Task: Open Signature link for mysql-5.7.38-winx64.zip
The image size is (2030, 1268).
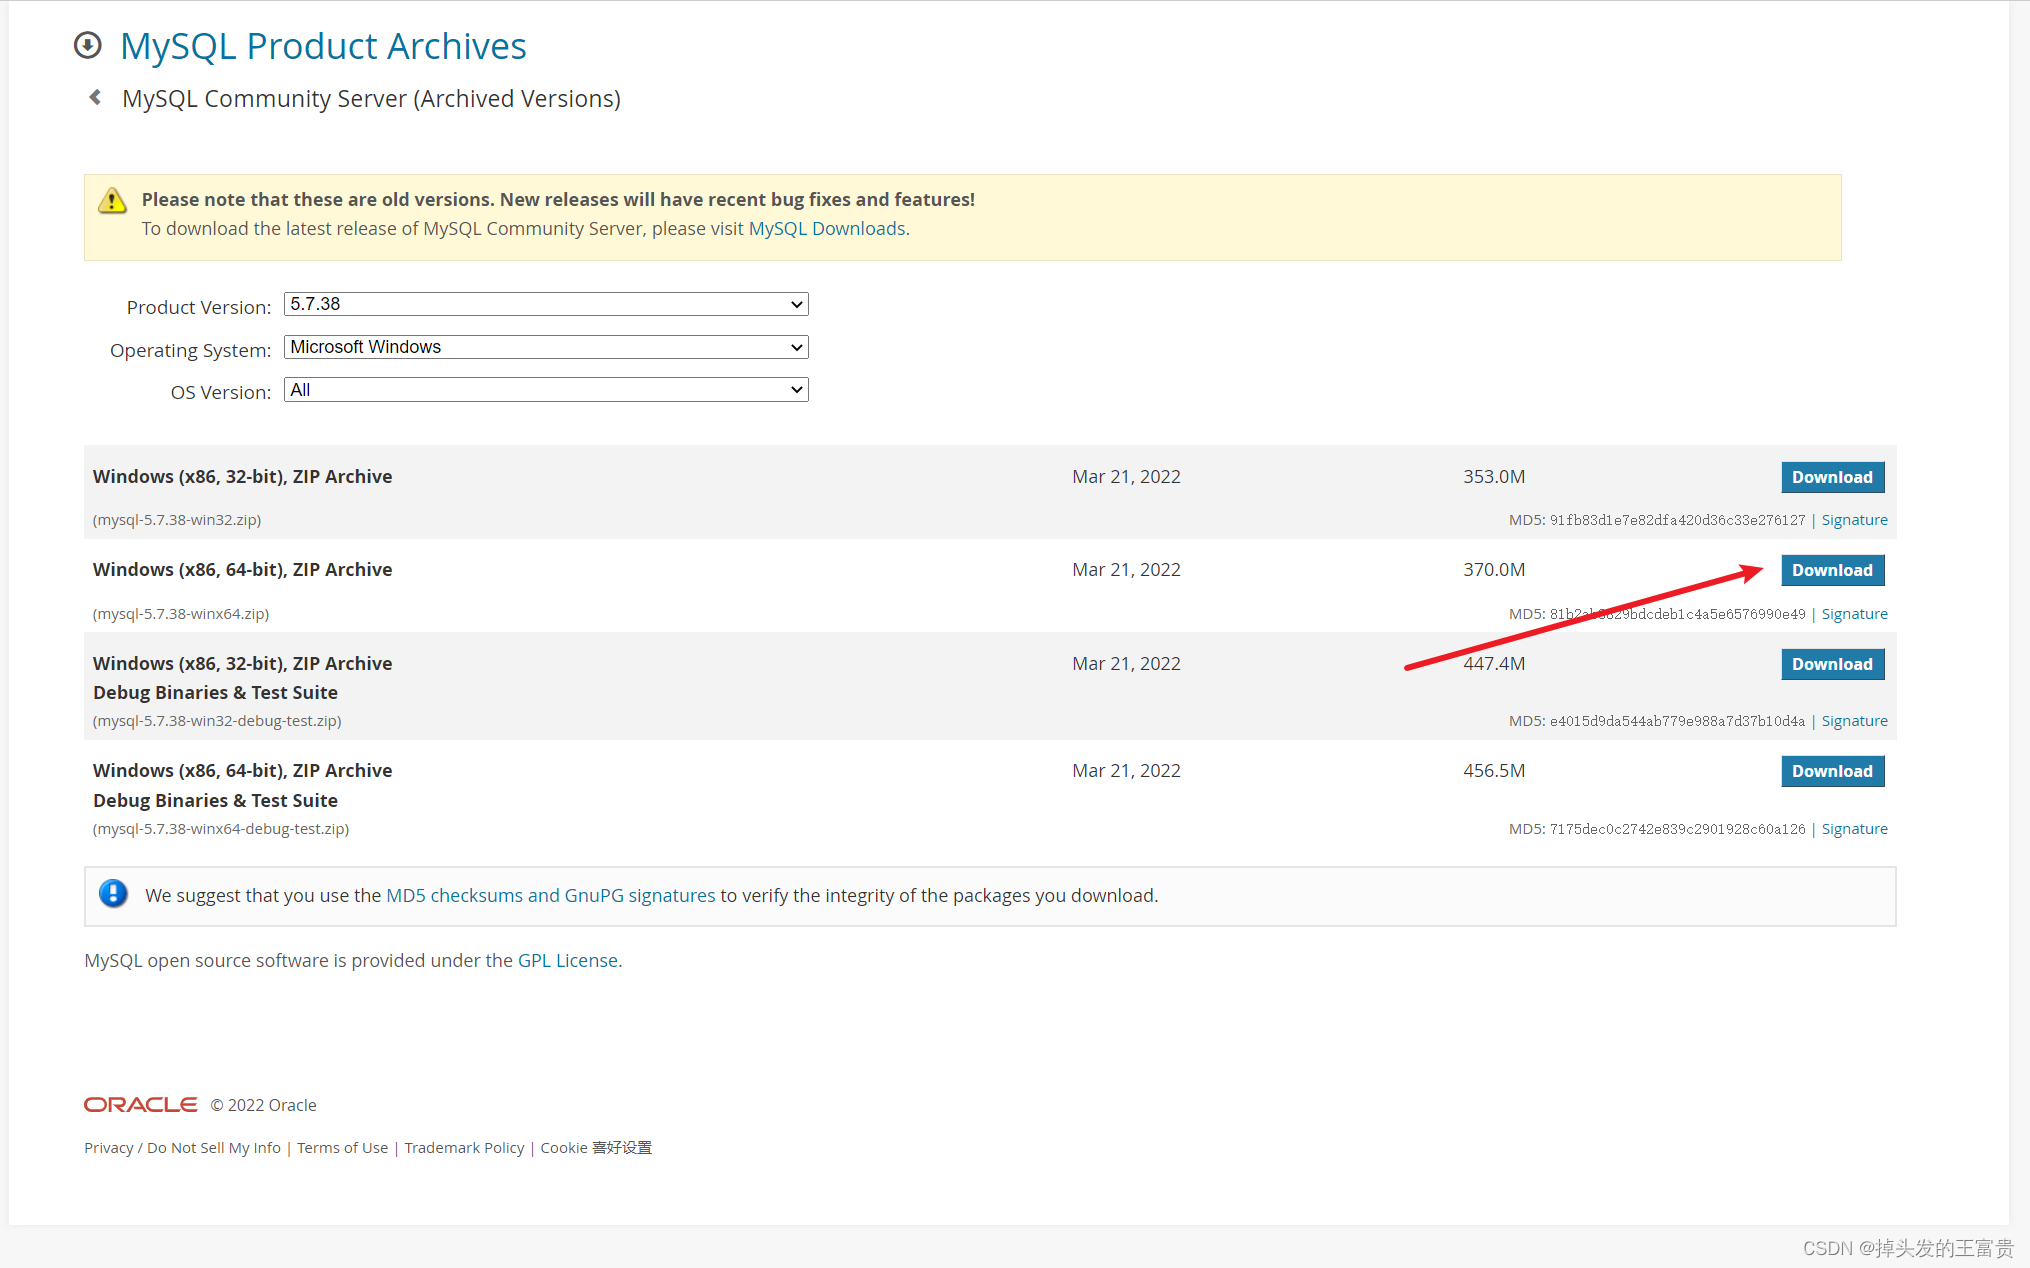Action: tap(1854, 614)
